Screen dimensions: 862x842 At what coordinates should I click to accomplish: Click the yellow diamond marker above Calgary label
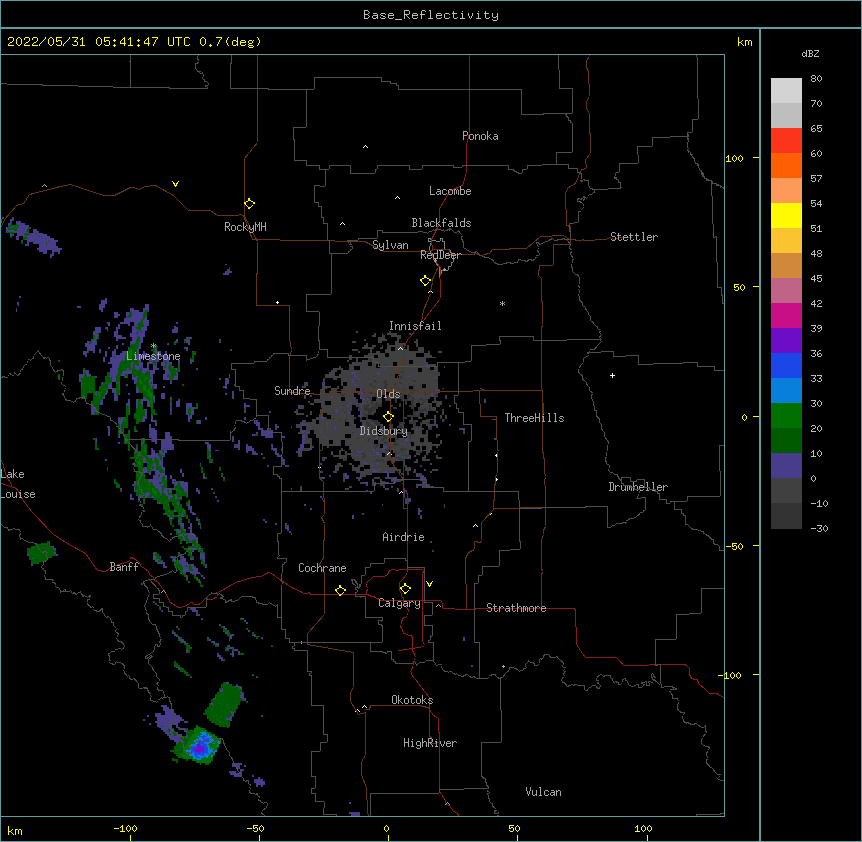click(405, 589)
